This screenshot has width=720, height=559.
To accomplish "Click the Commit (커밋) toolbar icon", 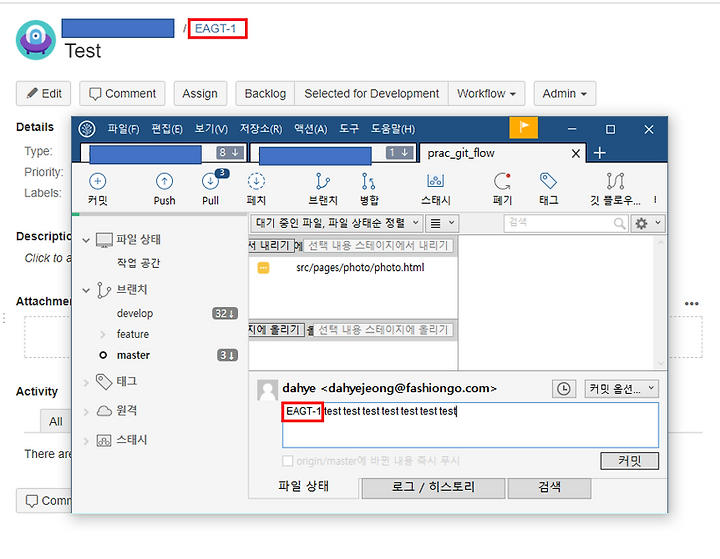I will coord(97,181).
